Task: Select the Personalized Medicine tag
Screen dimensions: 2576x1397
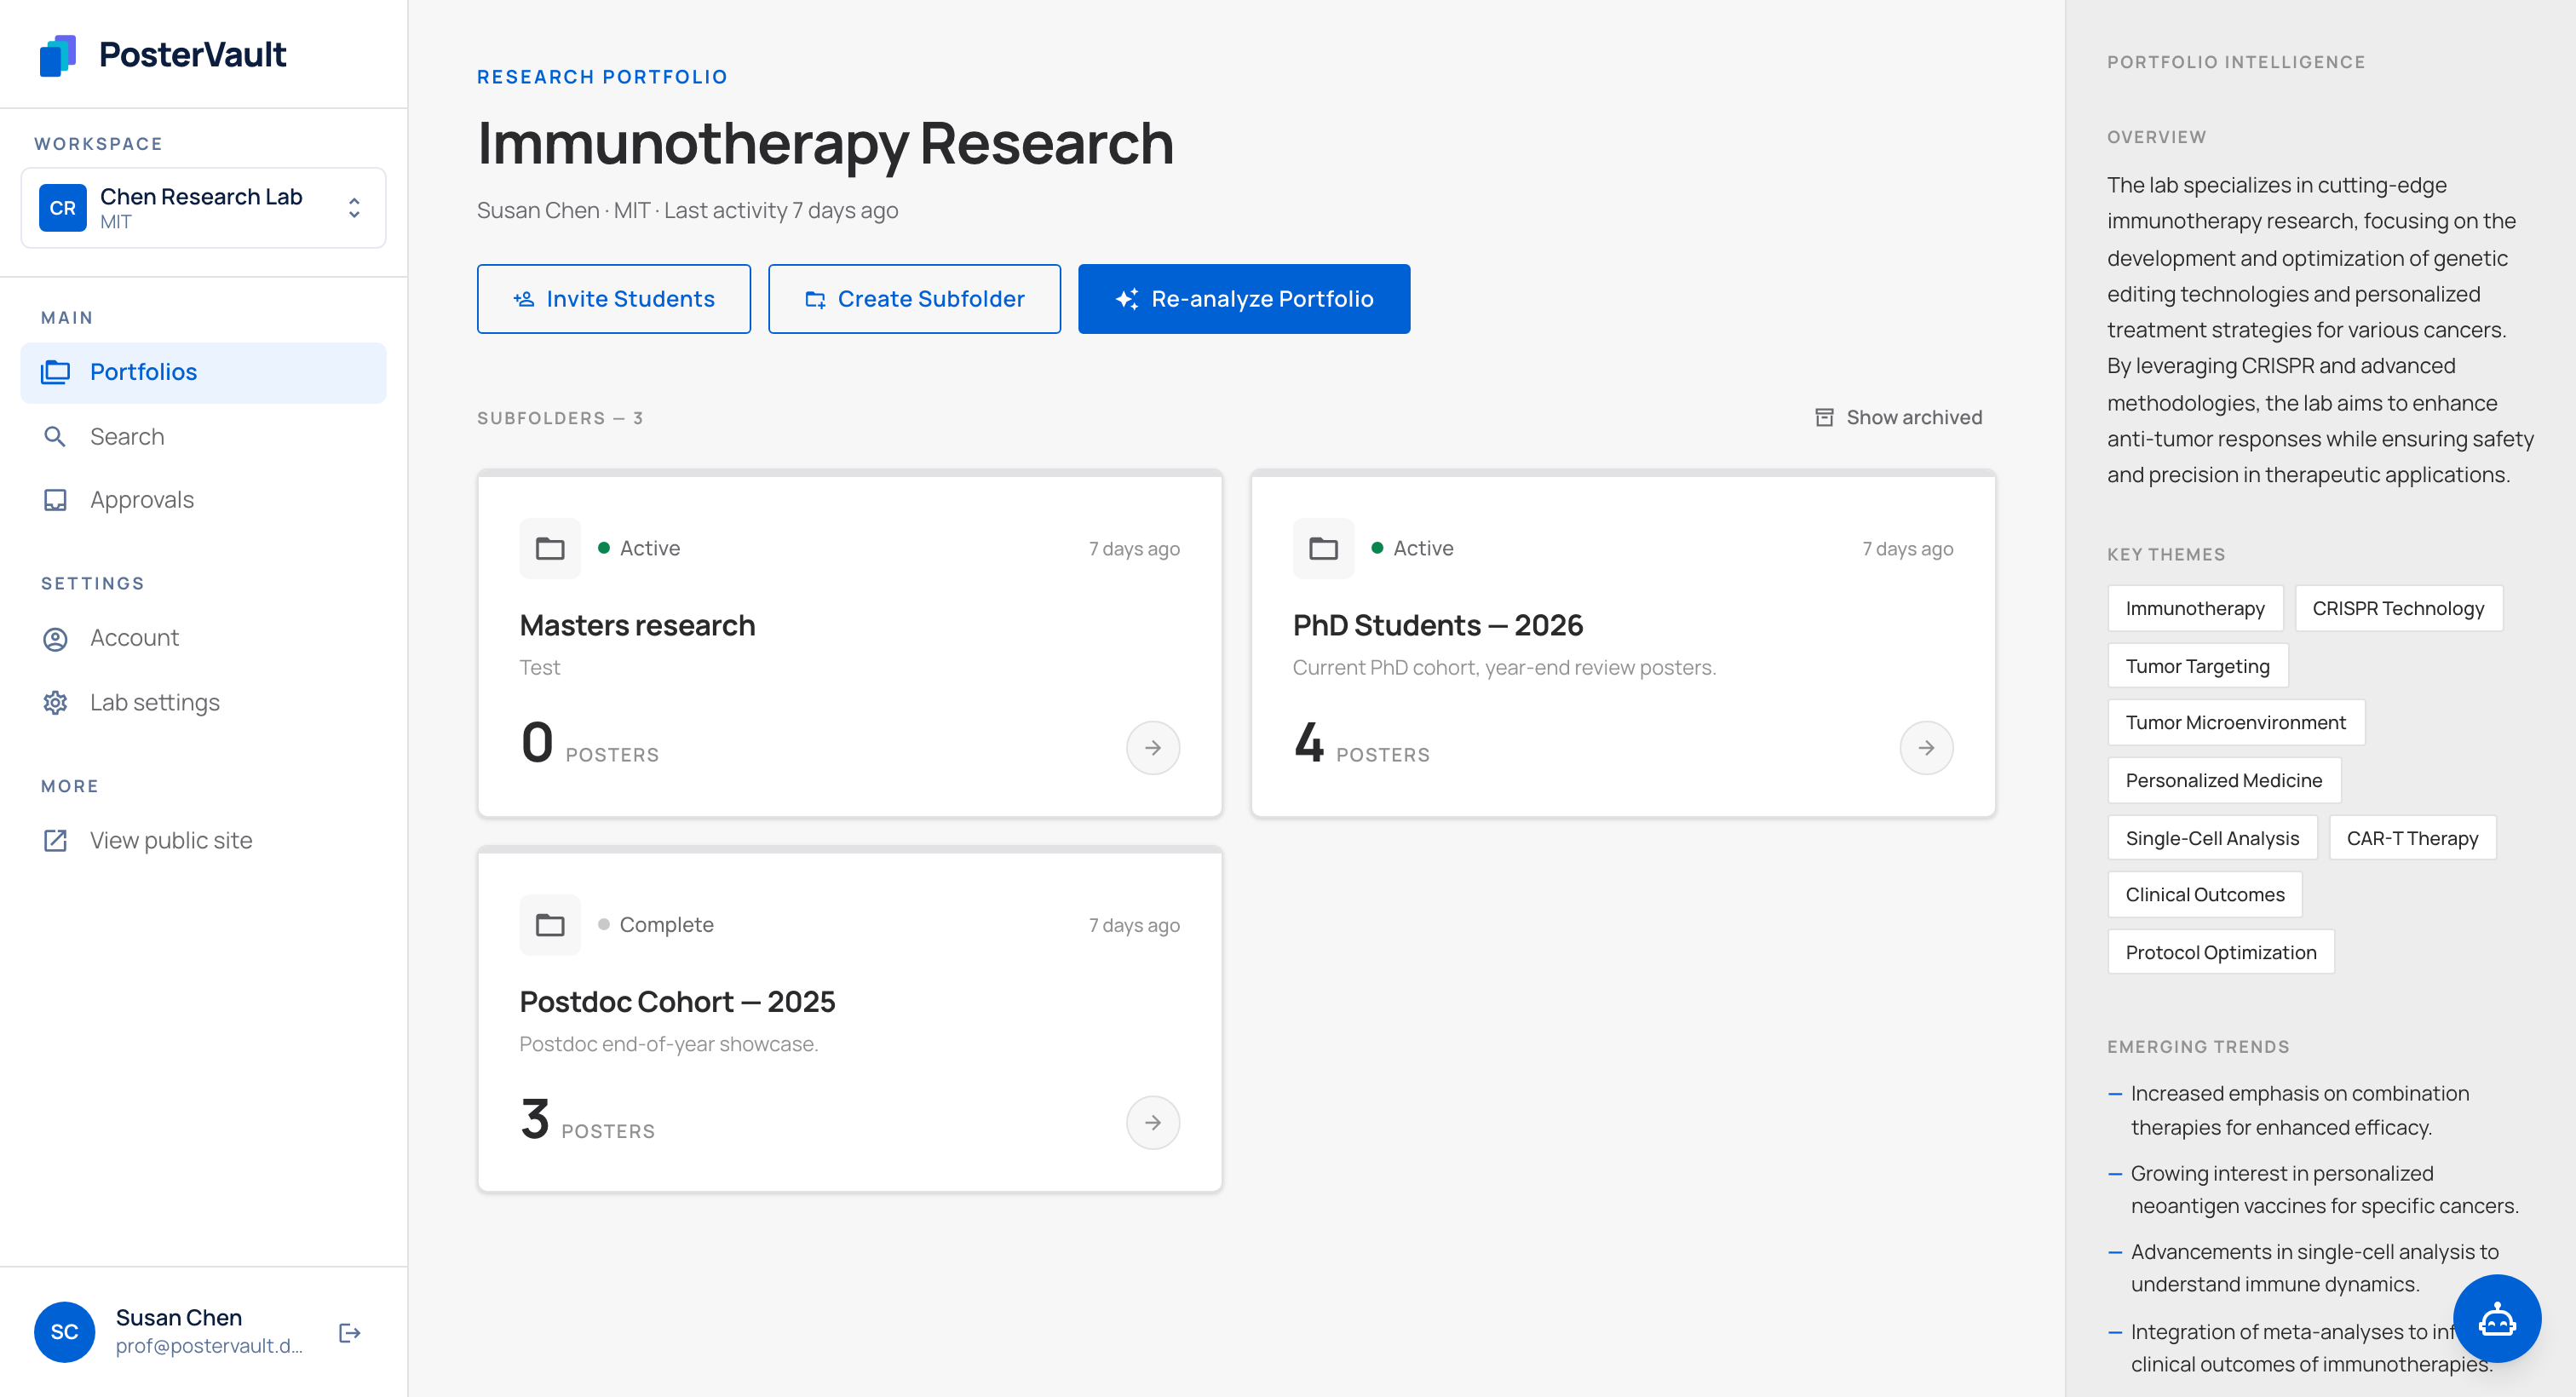Action: (2224, 780)
